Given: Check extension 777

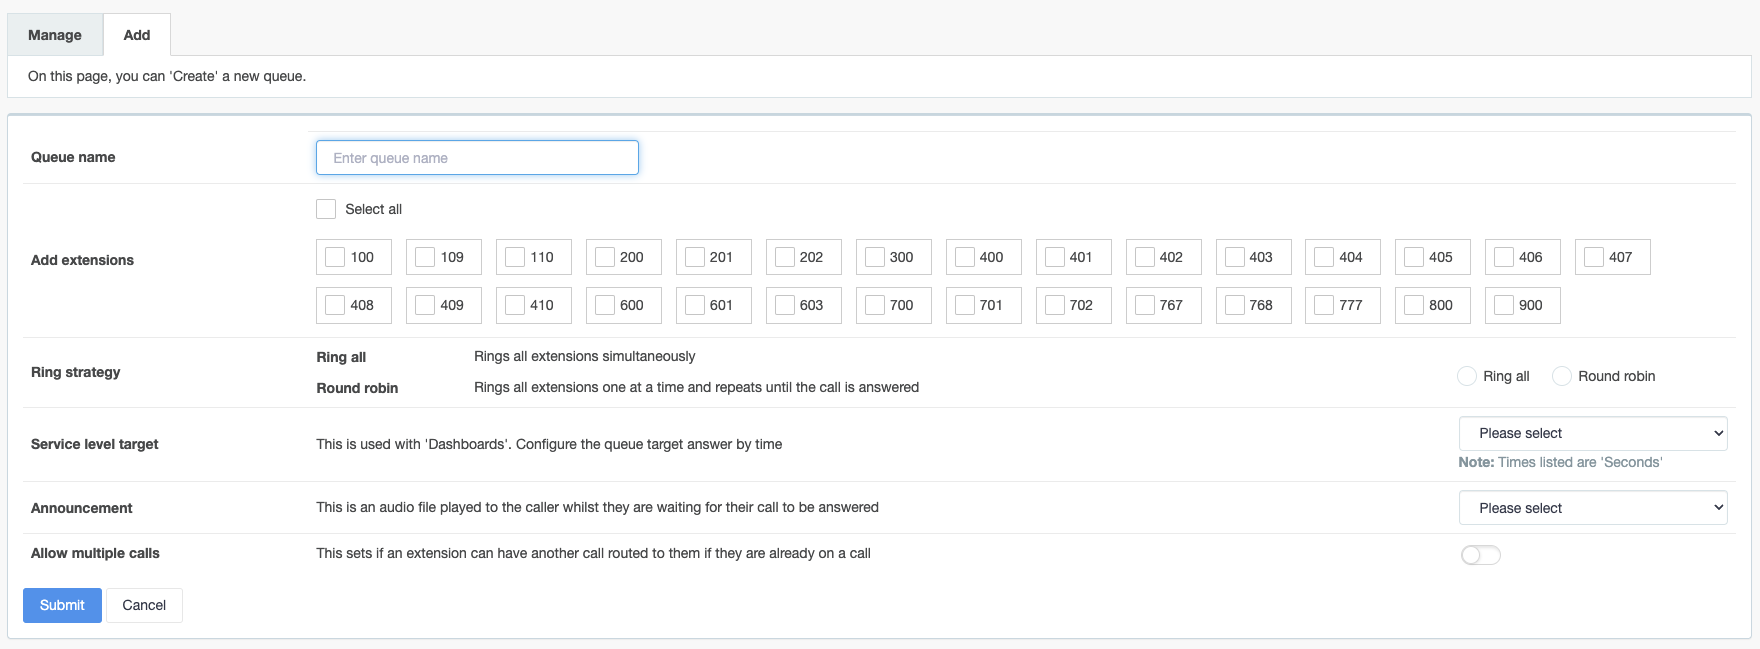Looking at the screenshot, I should click(x=1324, y=305).
